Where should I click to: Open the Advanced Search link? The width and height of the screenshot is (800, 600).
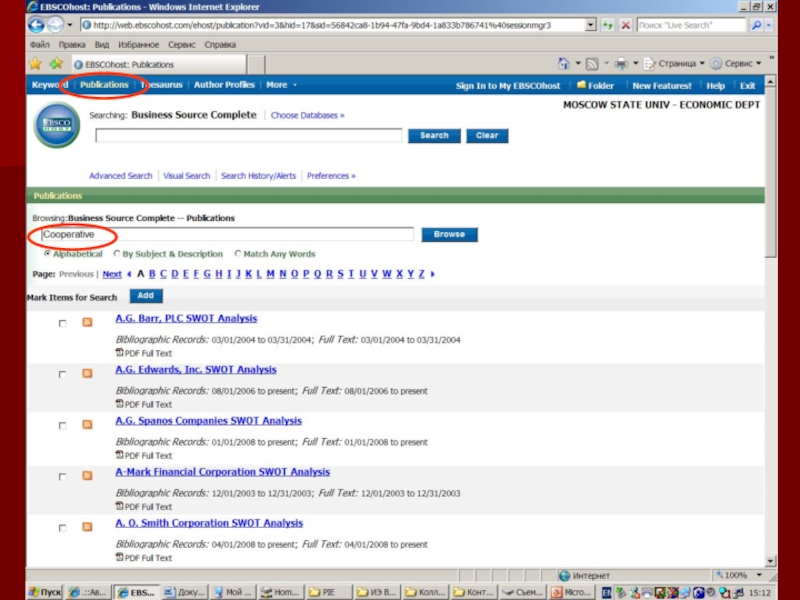120,176
